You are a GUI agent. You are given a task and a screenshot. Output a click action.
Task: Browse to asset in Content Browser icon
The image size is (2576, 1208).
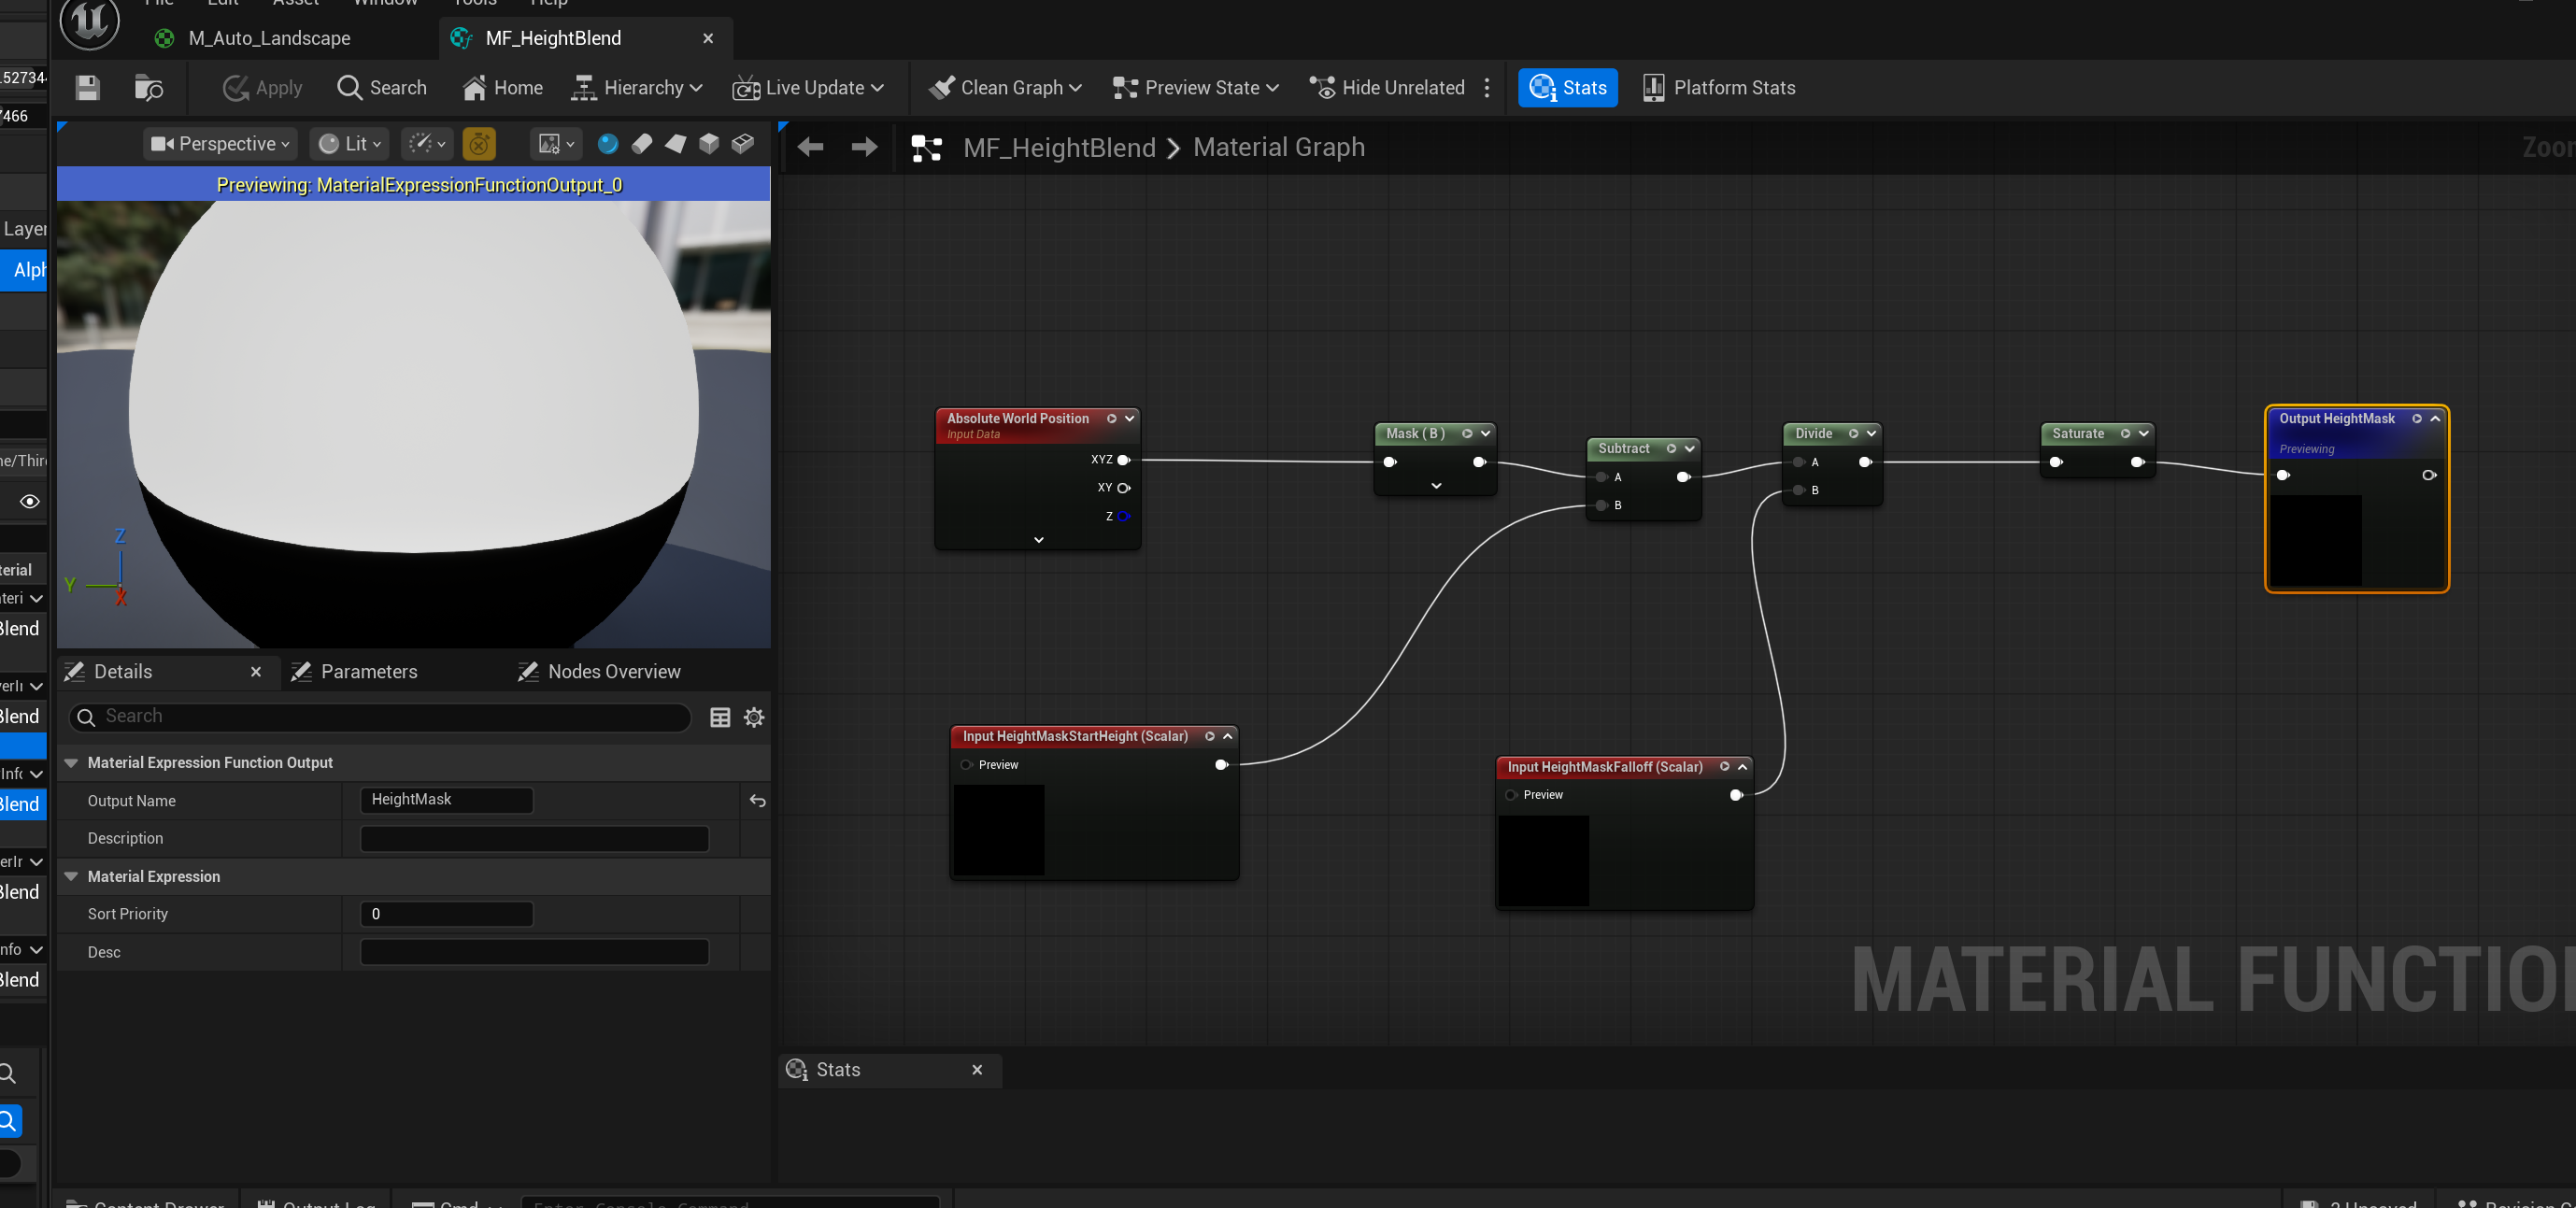coord(148,88)
